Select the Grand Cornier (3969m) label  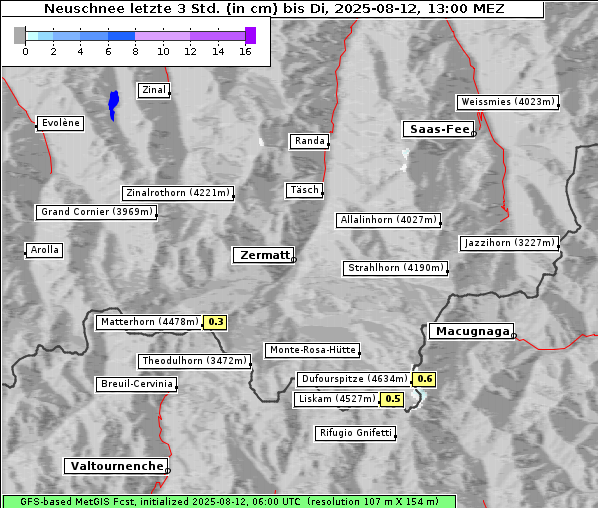tap(96, 212)
